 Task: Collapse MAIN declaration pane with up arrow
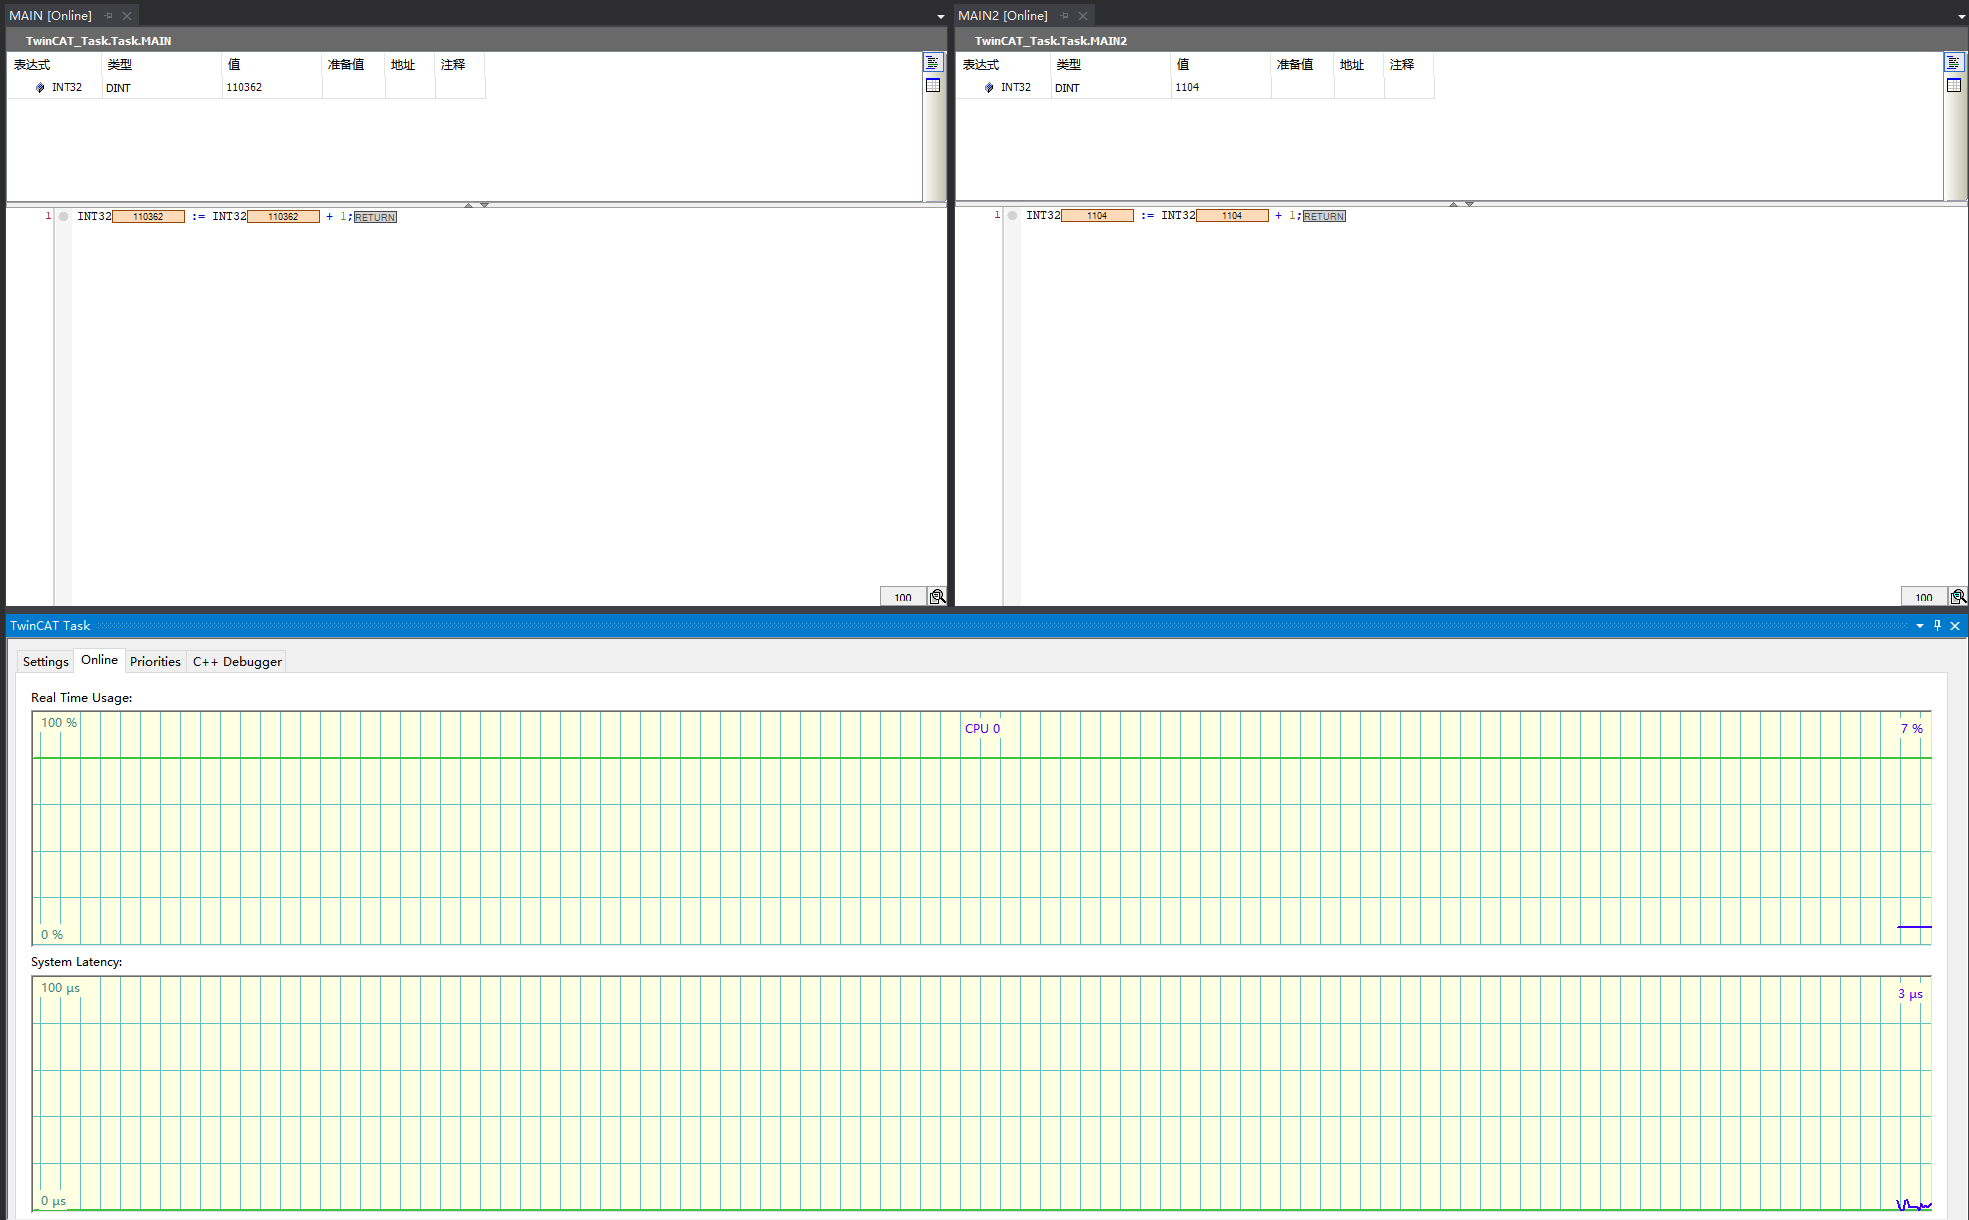coord(468,205)
